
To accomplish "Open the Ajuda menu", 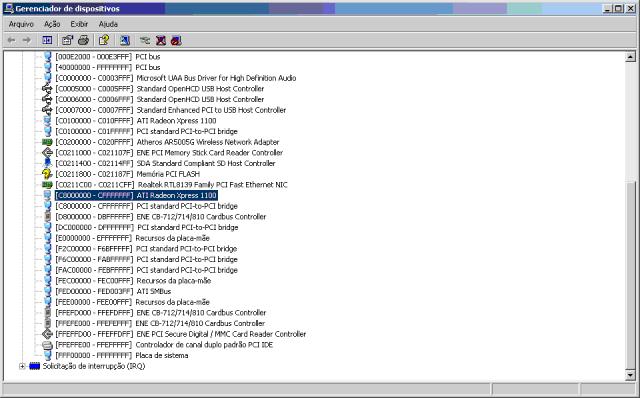I will click(x=108, y=24).
